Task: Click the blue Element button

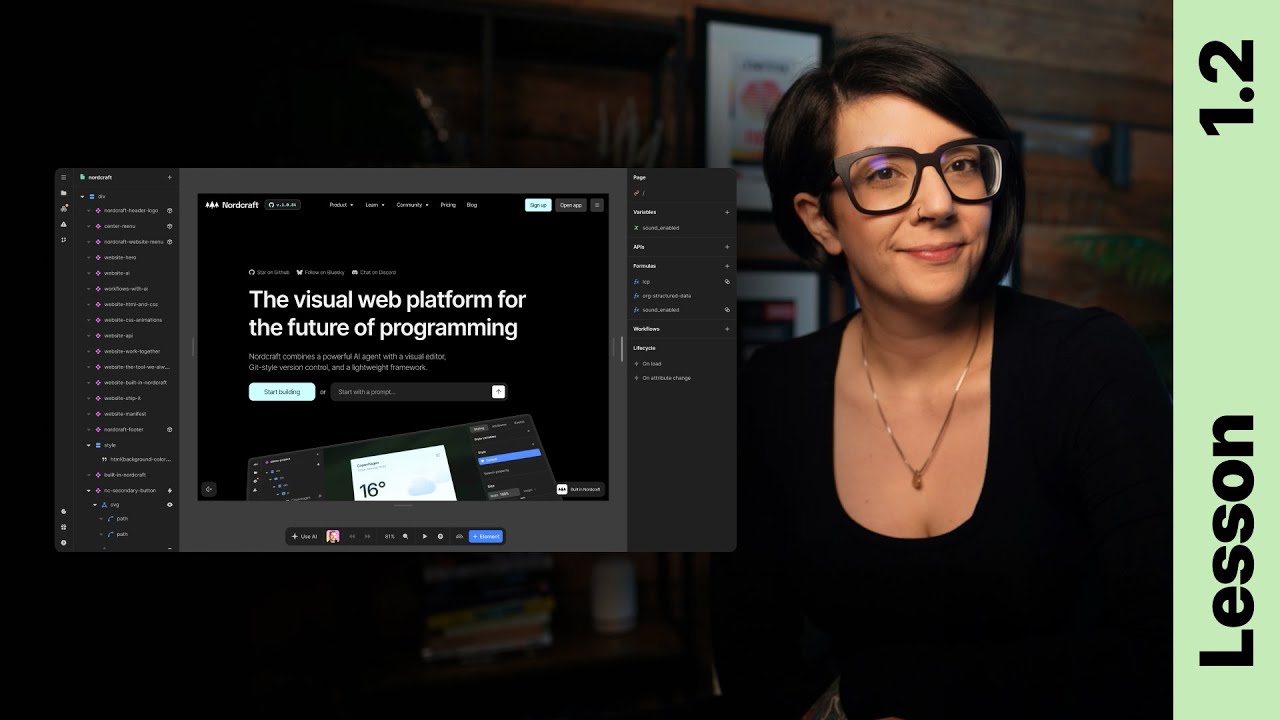Action: 486,536
